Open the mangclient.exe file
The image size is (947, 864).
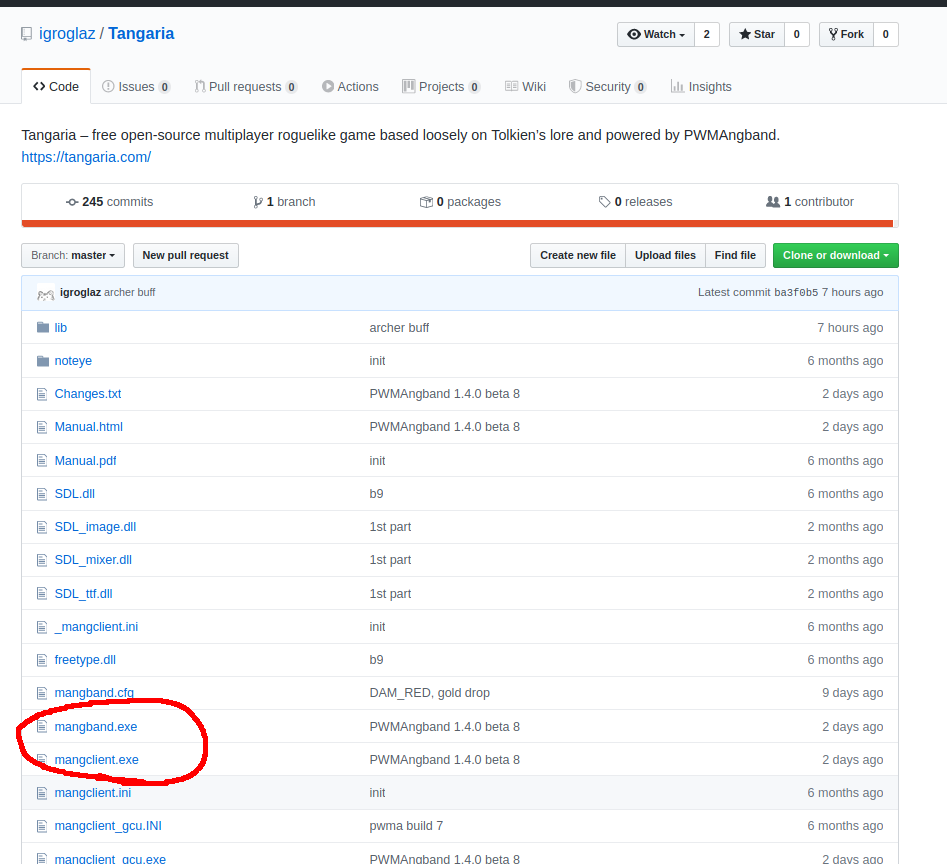click(x=97, y=760)
